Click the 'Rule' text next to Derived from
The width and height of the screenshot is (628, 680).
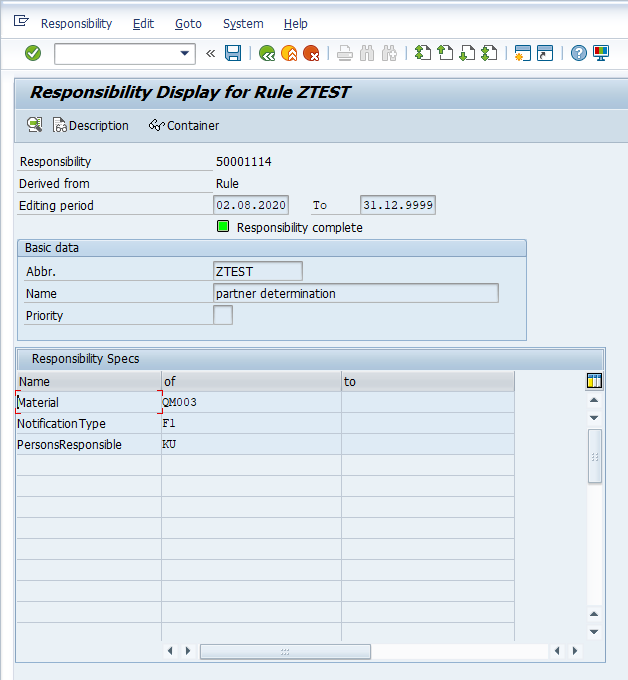click(x=227, y=183)
